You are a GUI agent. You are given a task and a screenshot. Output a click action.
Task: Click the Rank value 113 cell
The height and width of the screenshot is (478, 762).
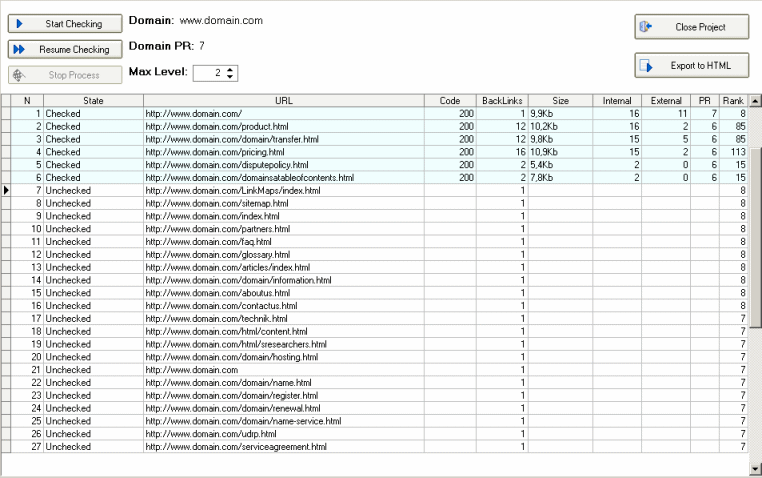(x=733, y=152)
